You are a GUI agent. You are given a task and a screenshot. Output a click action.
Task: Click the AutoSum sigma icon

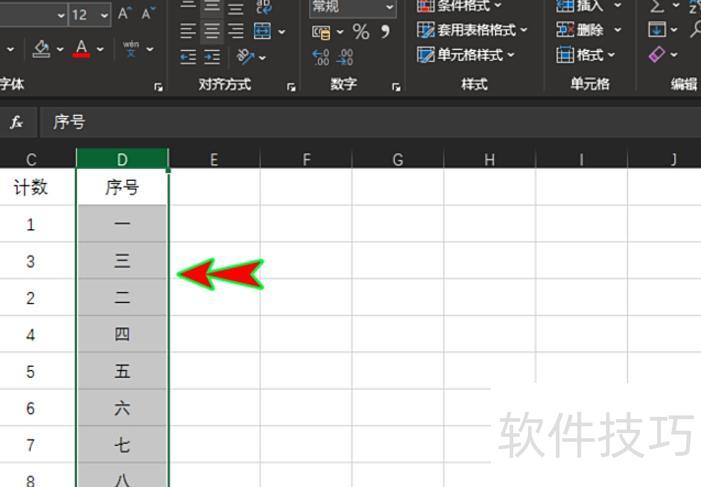coord(657,6)
